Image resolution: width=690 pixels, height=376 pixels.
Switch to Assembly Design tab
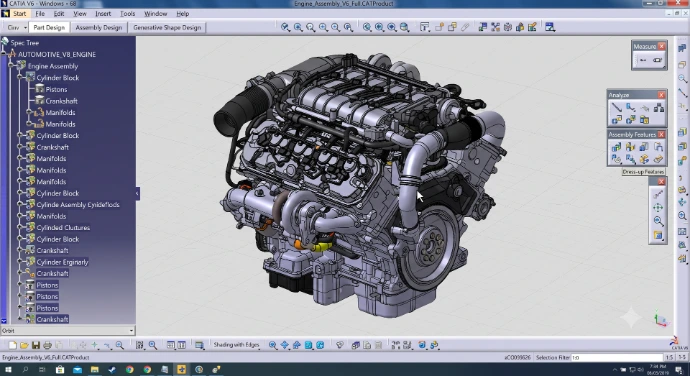pos(99,27)
